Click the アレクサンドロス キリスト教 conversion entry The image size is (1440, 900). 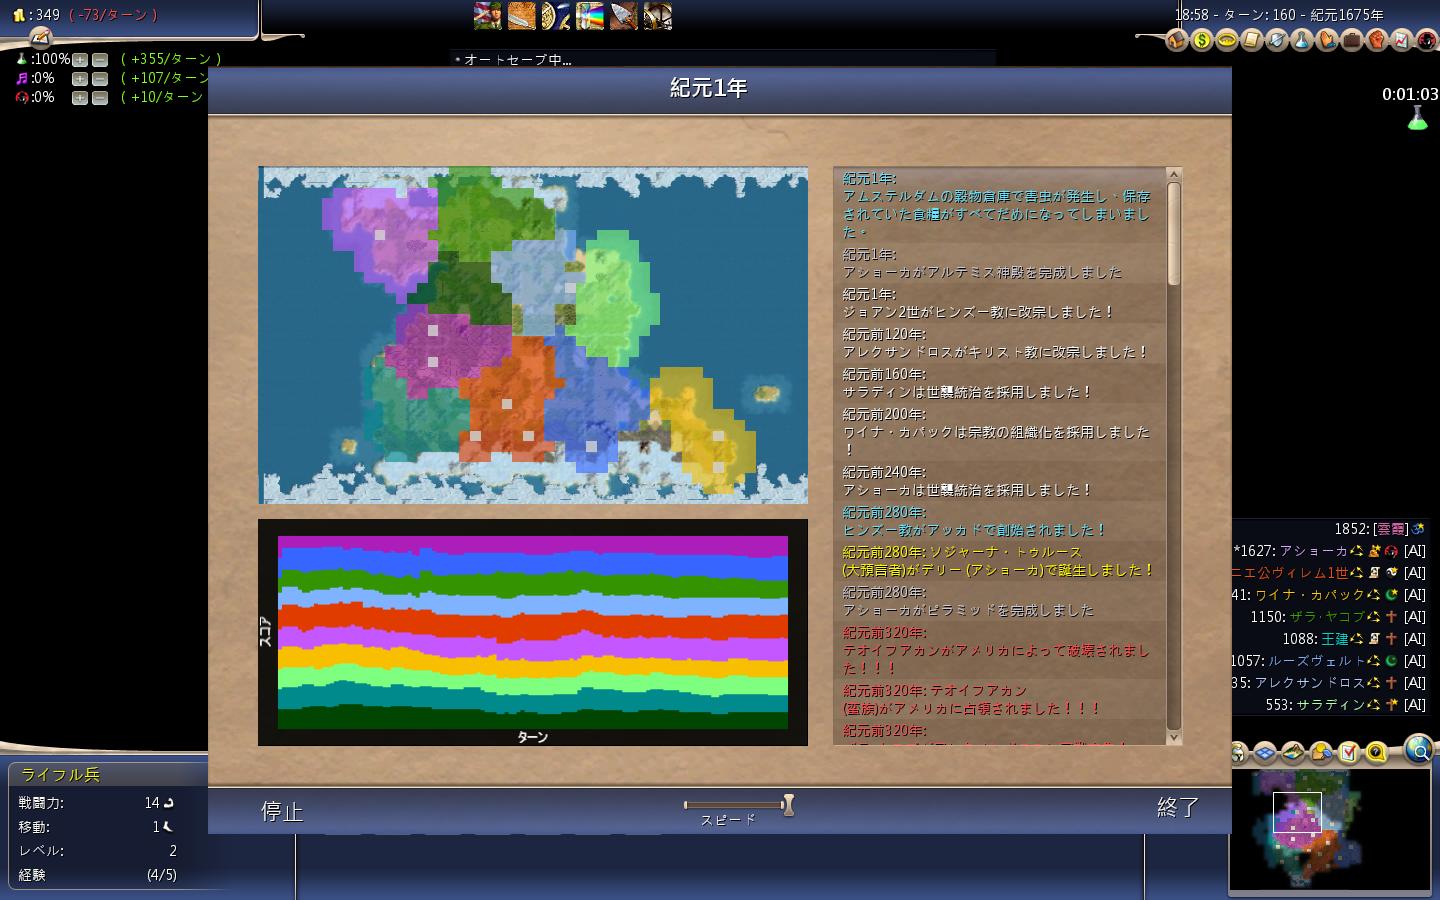coord(1000,344)
